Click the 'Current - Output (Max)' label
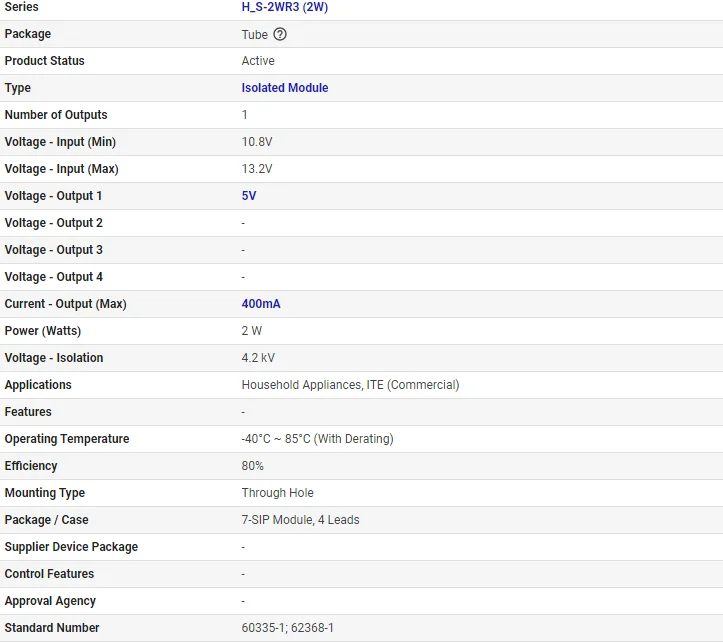Screen dimensions: 723x642 [65, 303]
